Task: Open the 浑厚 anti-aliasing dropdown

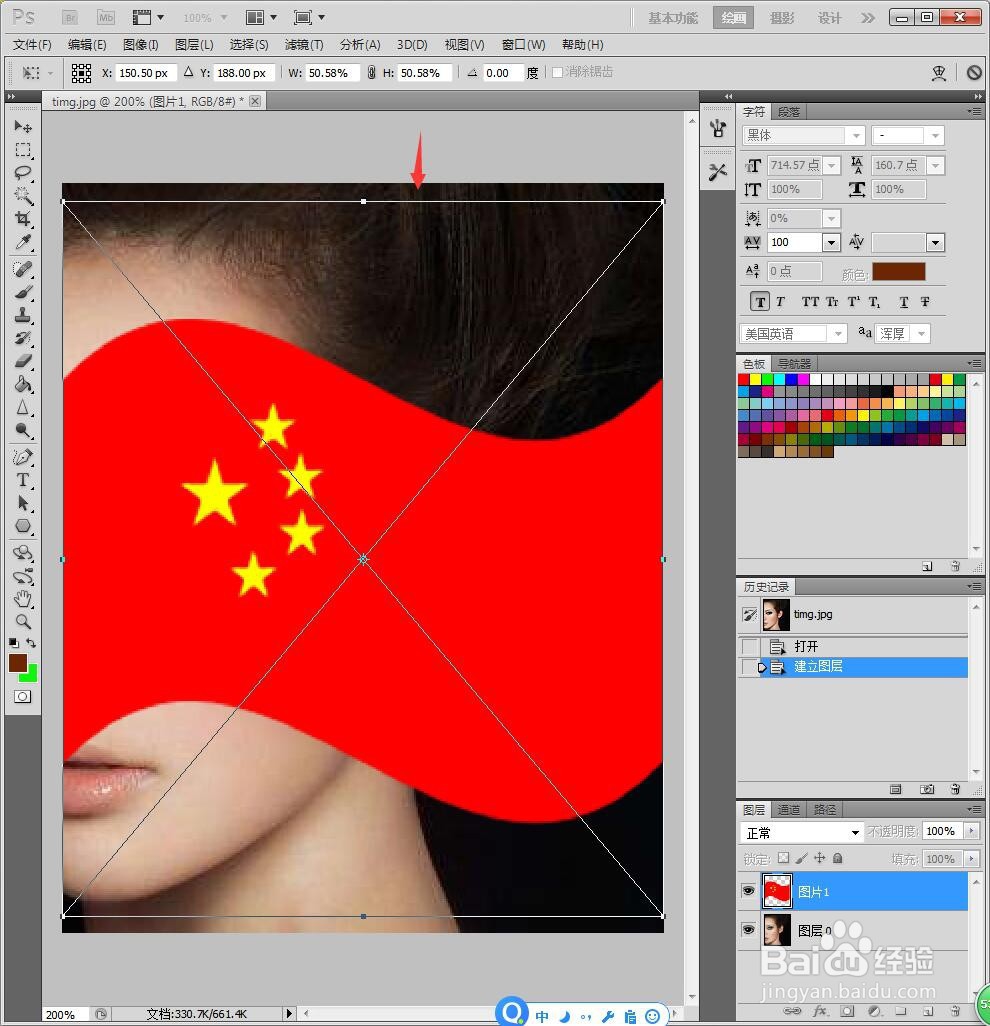Action: [x=921, y=334]
